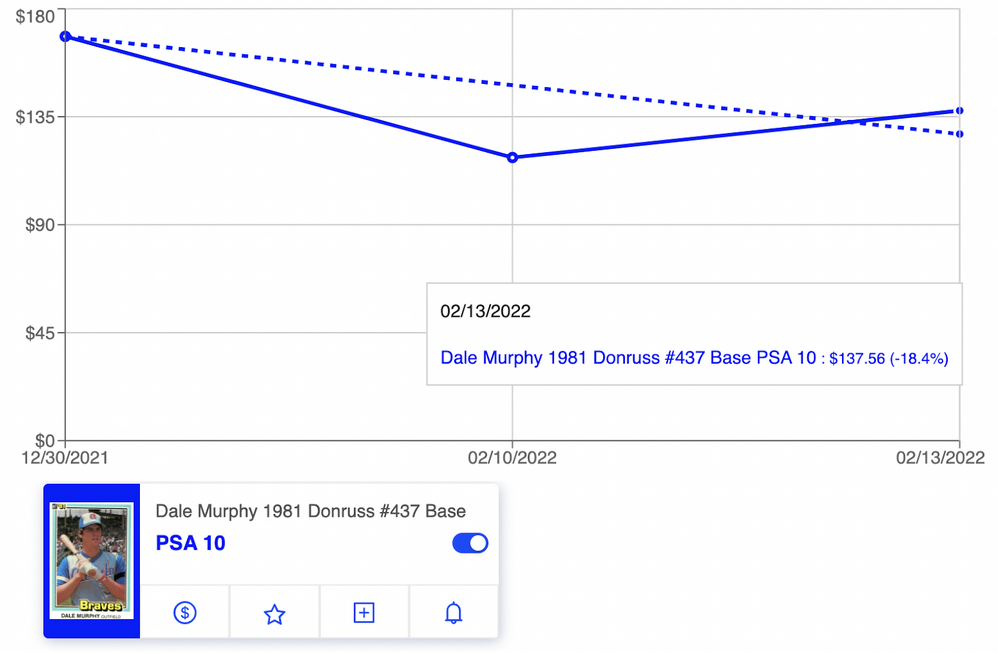The width and height of the screenshot is (998, 654).
Task: Click the "$180" y-axis label
Action: [x=36, y=17]
